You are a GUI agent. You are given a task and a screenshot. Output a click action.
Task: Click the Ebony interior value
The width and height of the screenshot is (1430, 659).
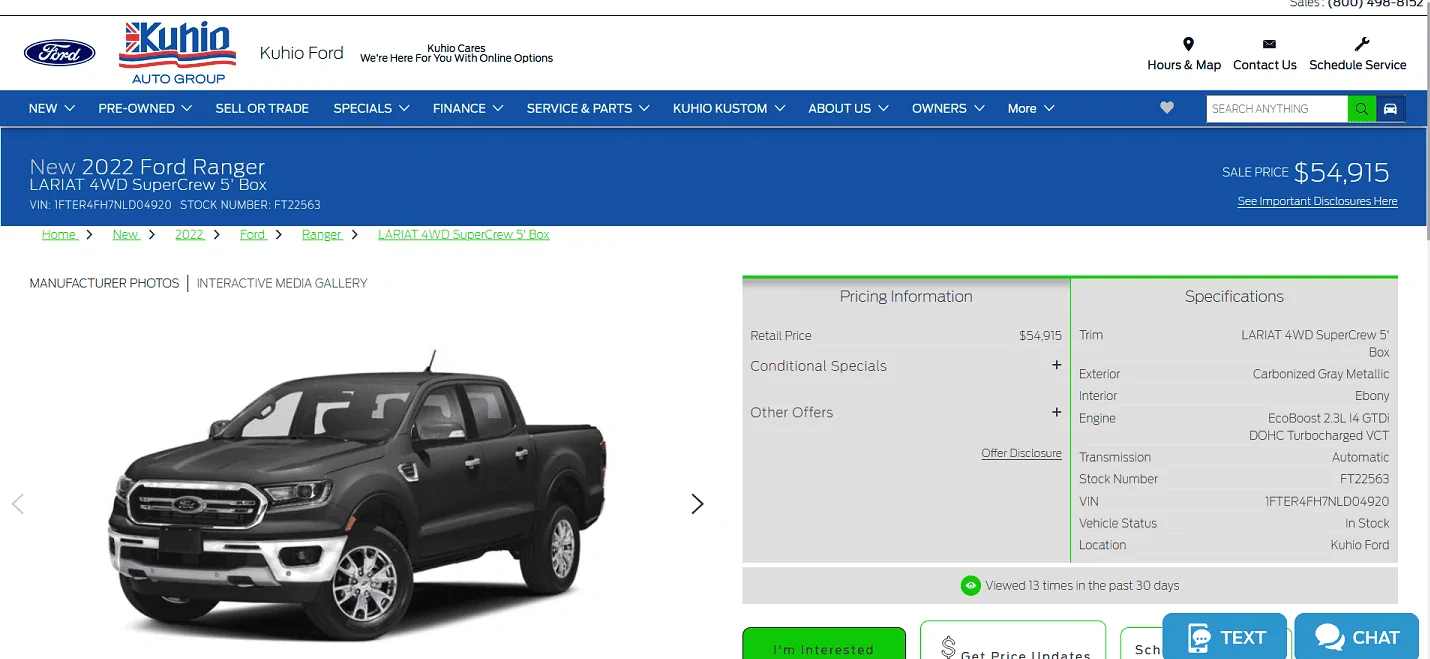(x=1372, y=396)
